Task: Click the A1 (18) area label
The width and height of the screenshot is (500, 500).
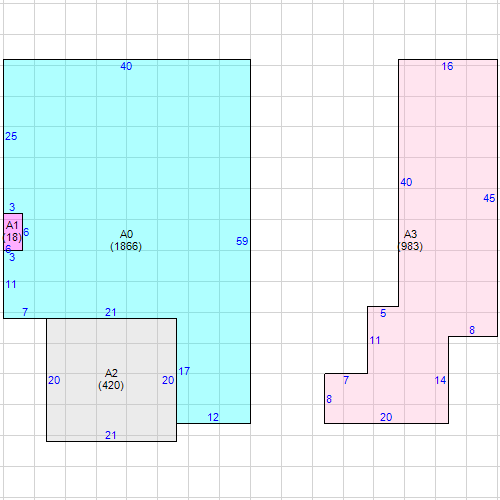Action: pos(12,231)
